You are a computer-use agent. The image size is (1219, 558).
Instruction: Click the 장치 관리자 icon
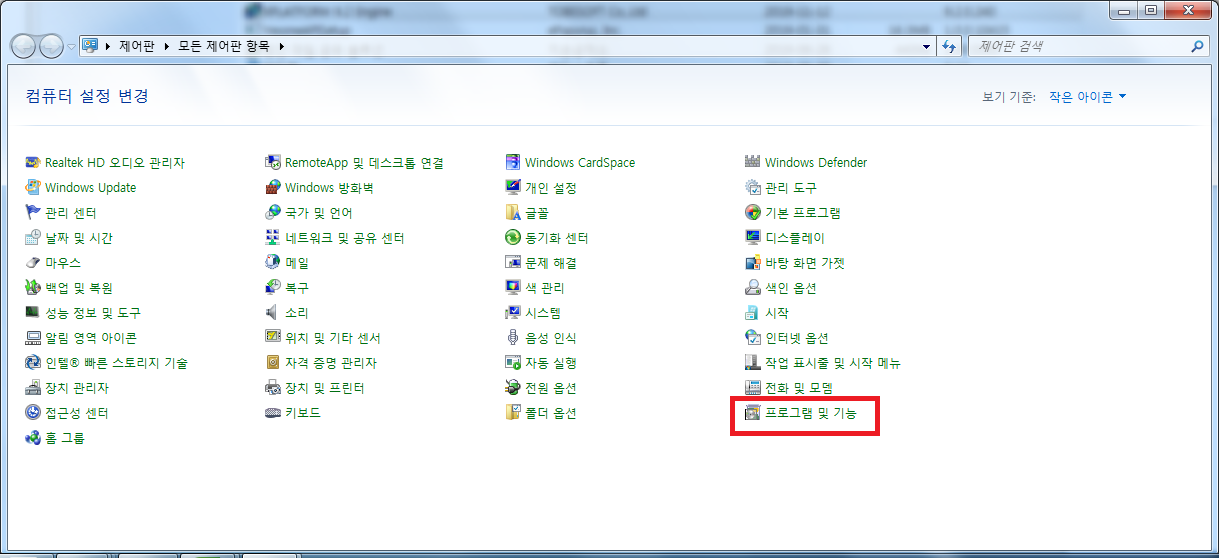point(33,387)
